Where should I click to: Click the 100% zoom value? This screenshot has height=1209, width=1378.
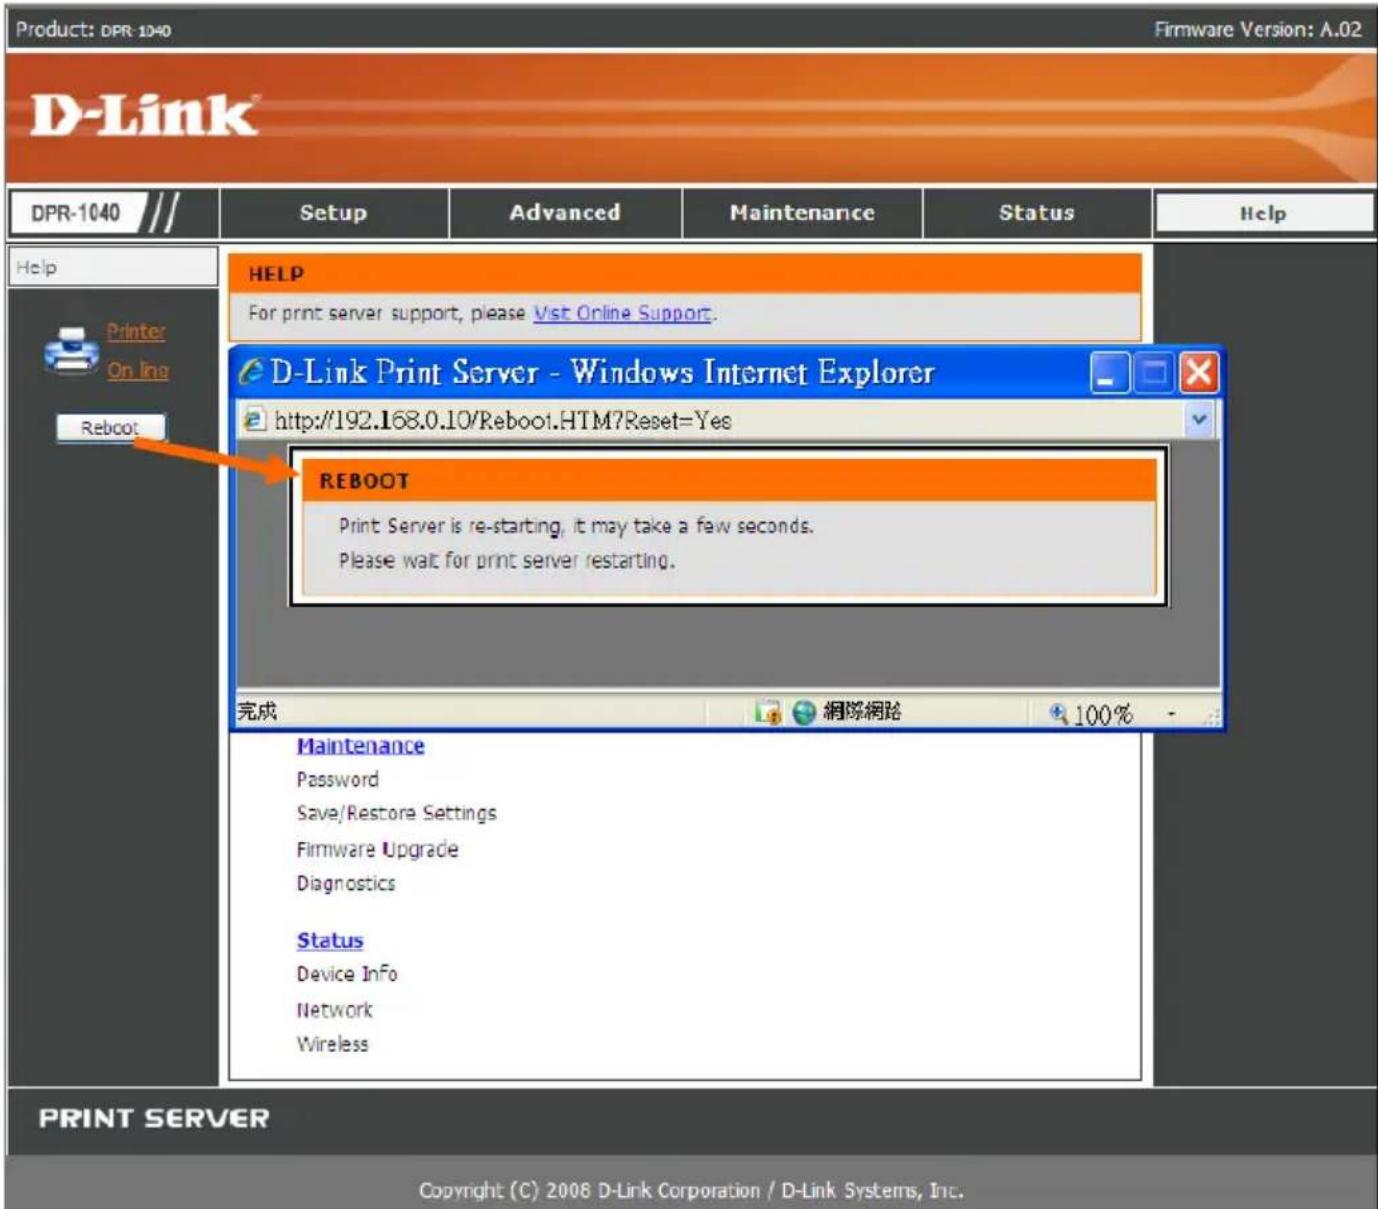(x=1103, y=715)
